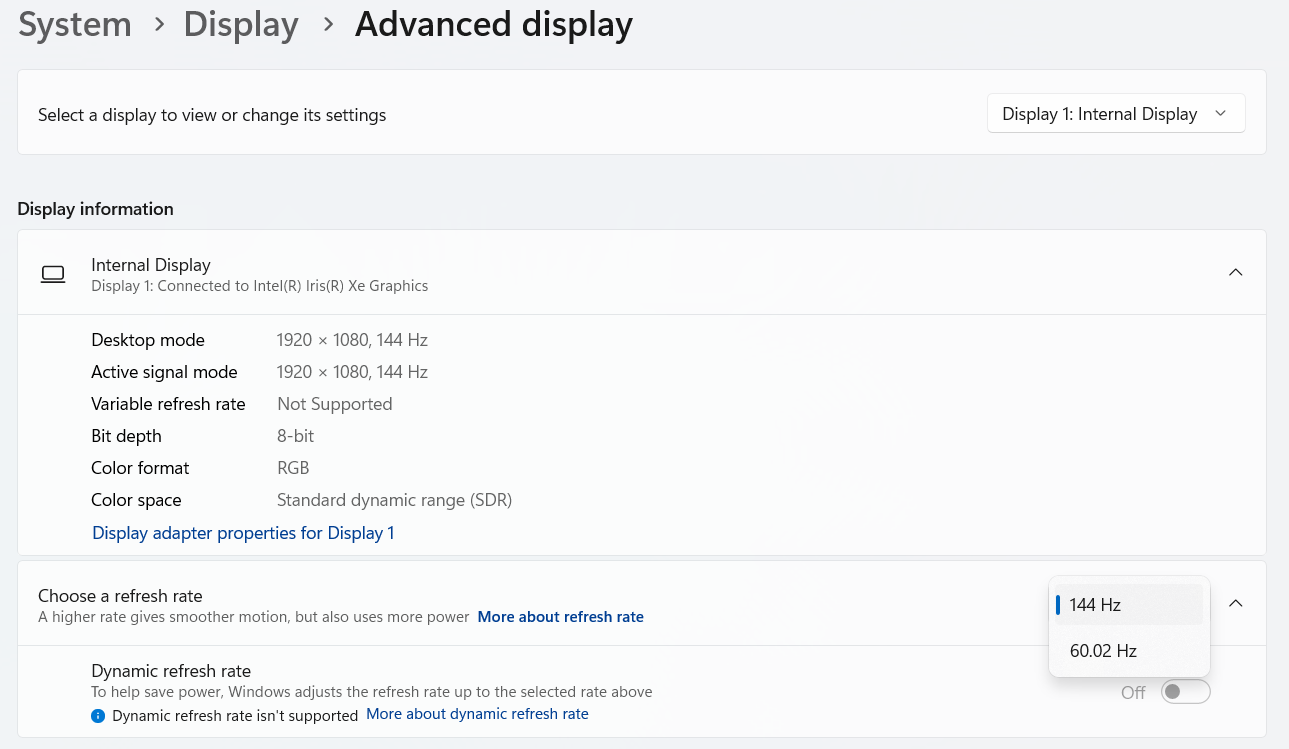Open Display adapter properties for Display 1
Image resolution: width=1289 pixels, height=749 pixels.
tap(243, 533)
